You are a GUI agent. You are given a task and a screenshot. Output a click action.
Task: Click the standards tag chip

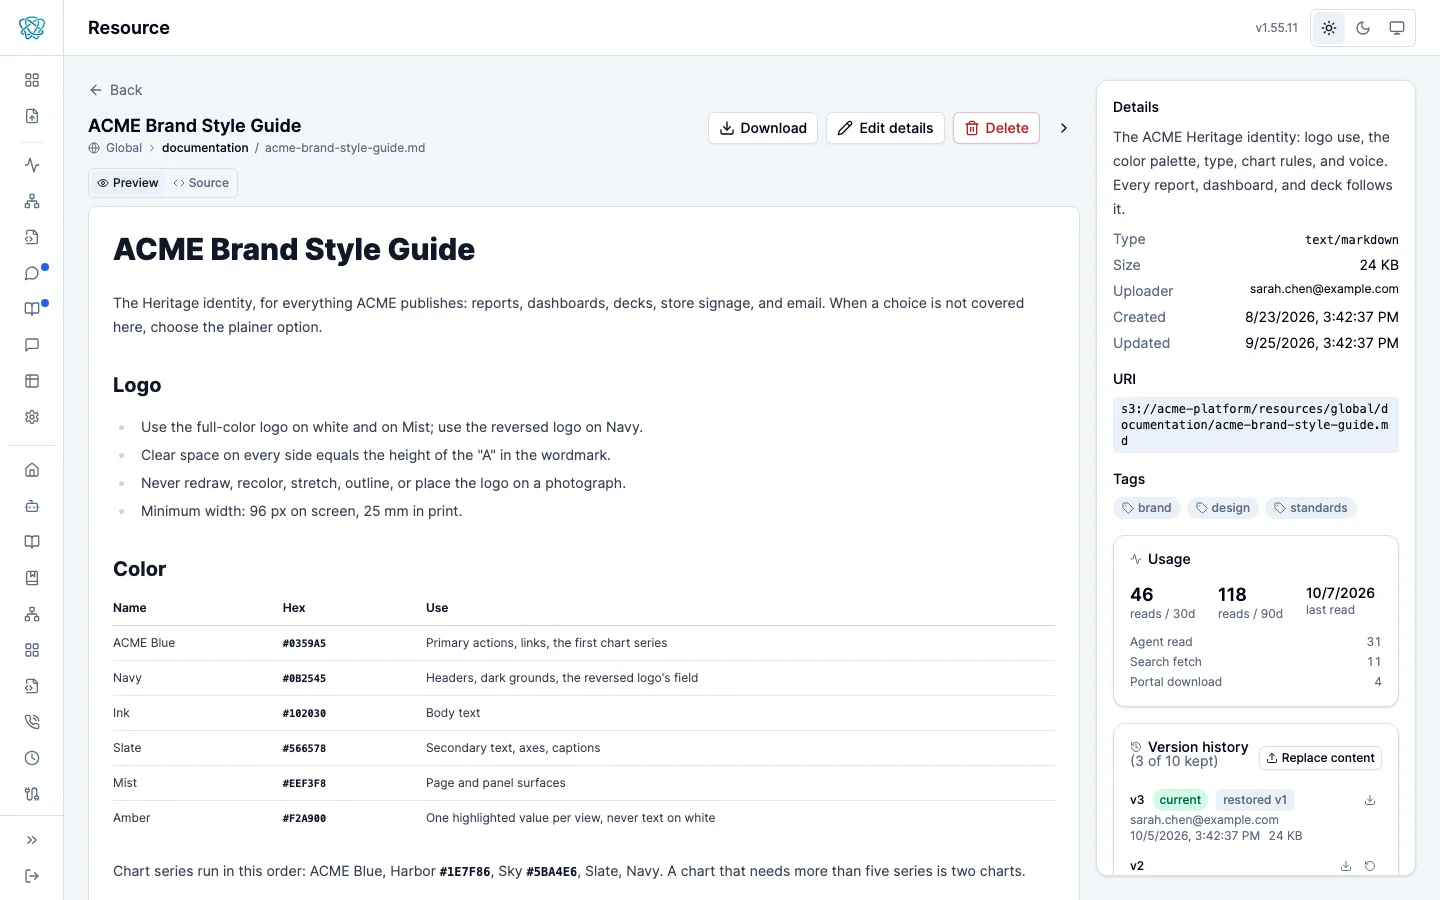click(1311, 508)
